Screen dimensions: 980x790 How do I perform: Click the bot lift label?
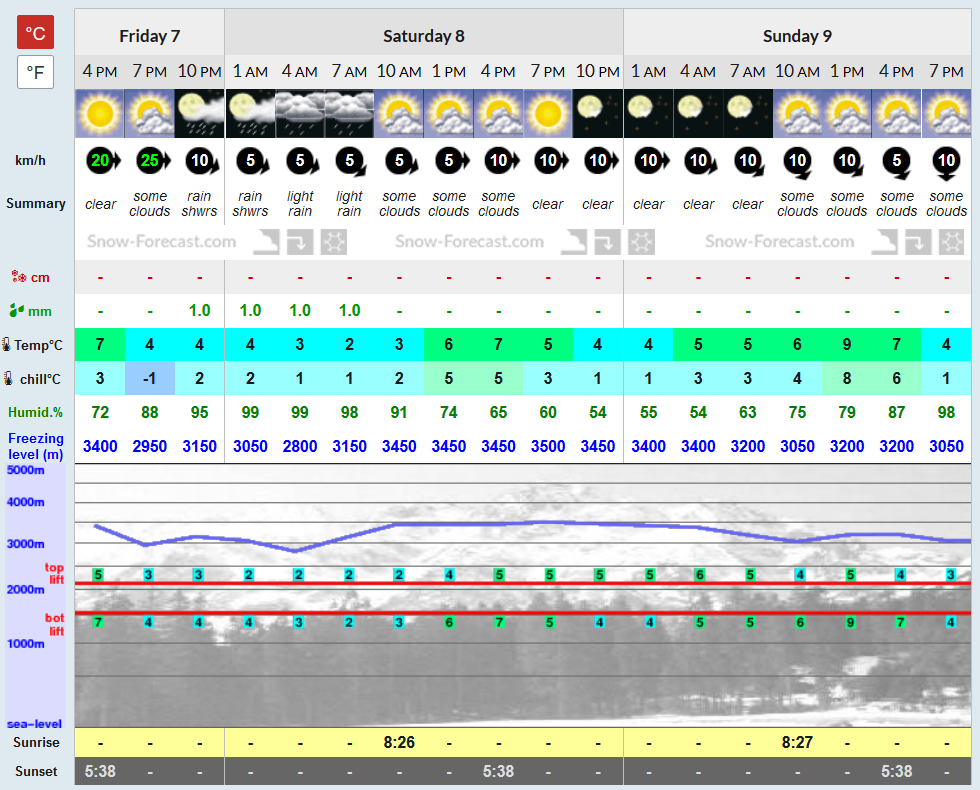click(x=54, y=624)
